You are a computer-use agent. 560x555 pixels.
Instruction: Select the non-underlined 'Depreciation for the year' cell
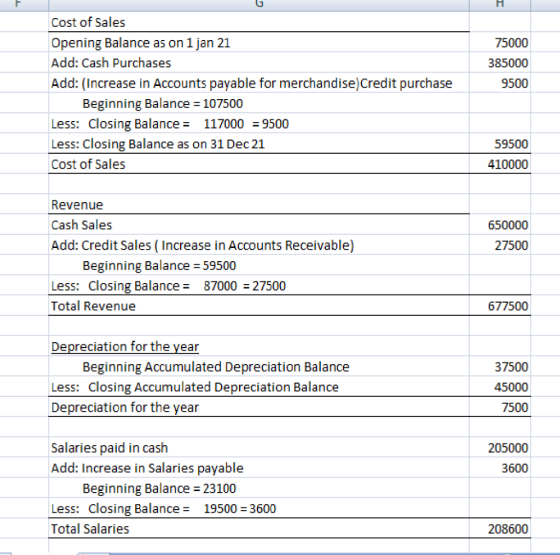click(x=259, y=407)
